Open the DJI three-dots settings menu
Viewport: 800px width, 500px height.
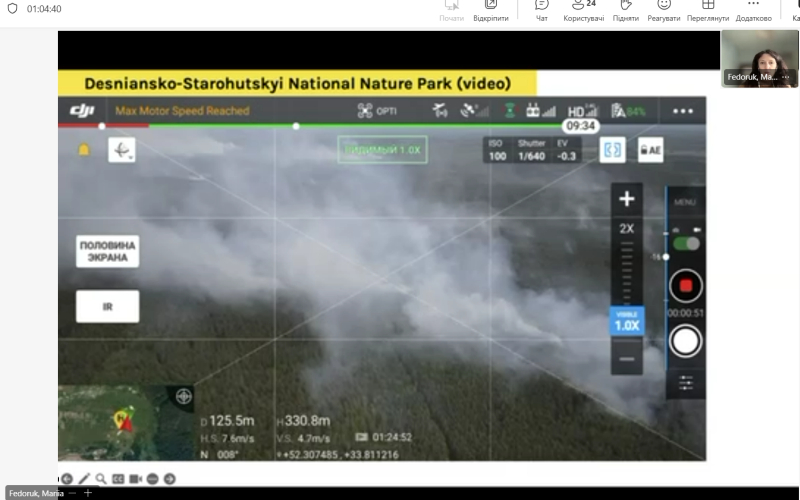click(683, 111)
